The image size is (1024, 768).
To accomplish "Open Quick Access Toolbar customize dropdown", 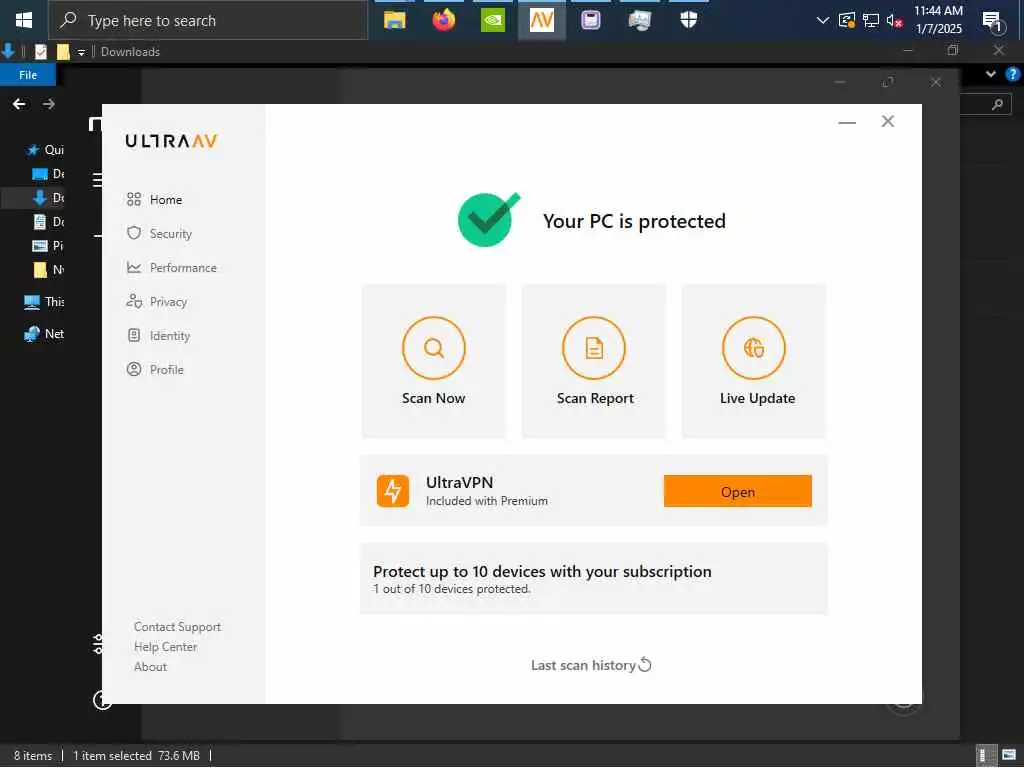I will click(81, 52).
